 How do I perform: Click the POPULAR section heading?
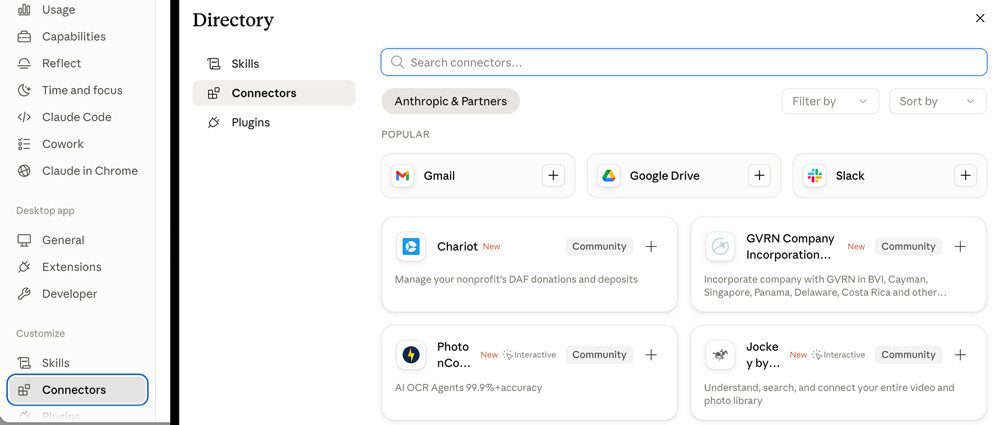(x=405, y=134)
